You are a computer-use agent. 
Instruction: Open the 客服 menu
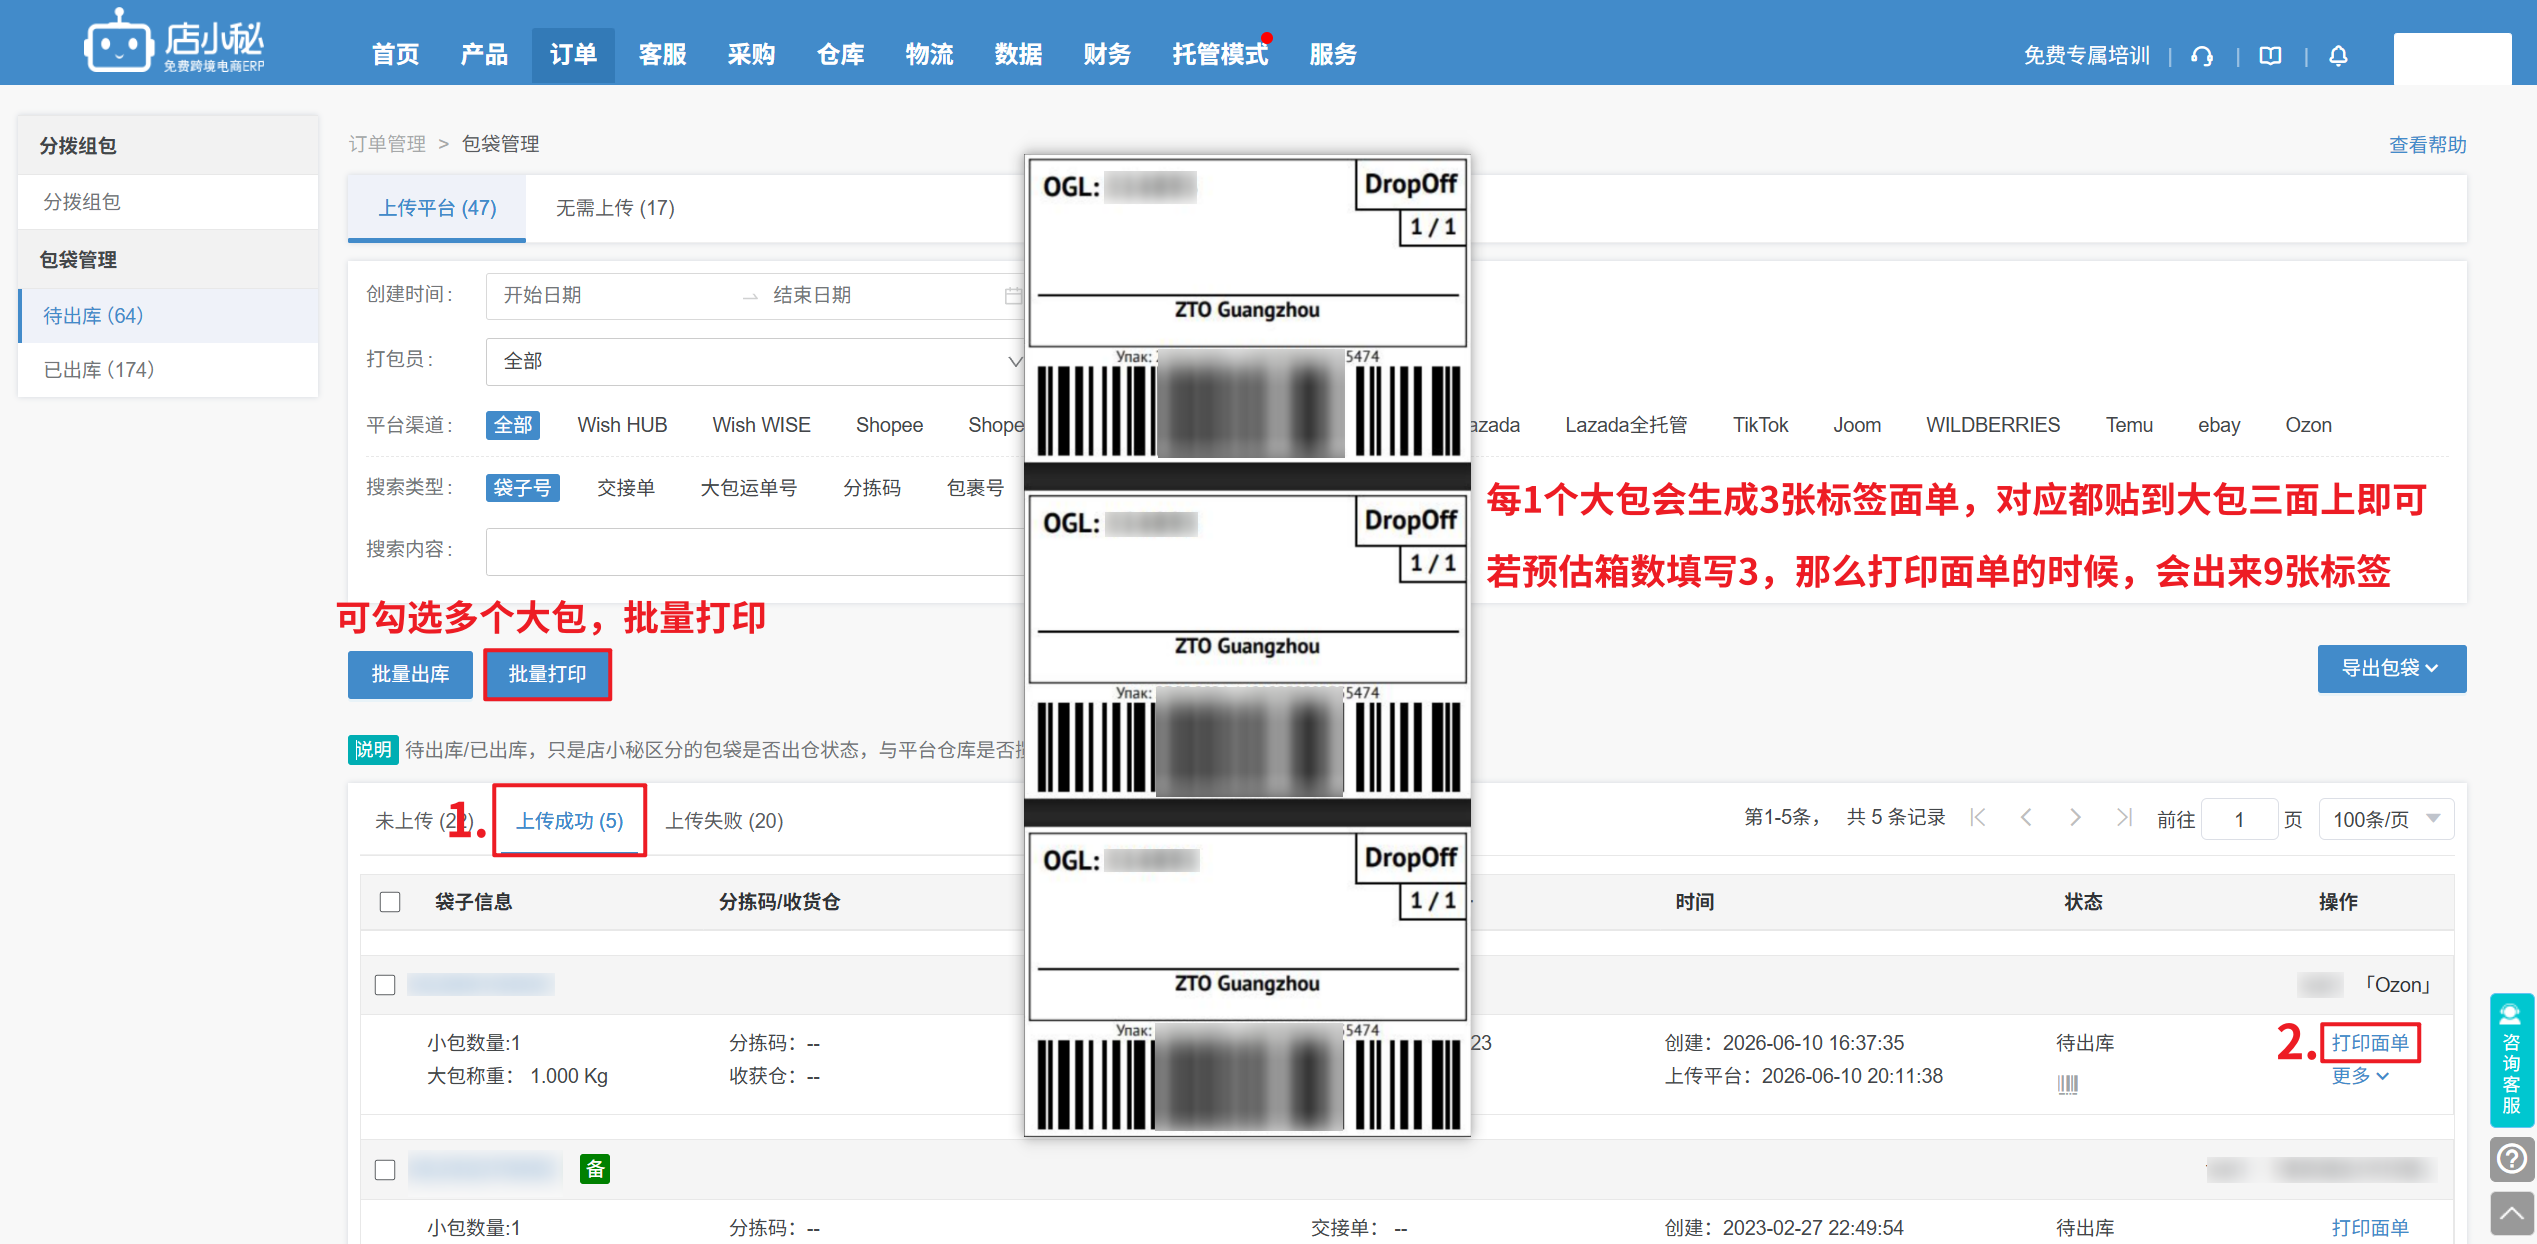tap(662, 55)
